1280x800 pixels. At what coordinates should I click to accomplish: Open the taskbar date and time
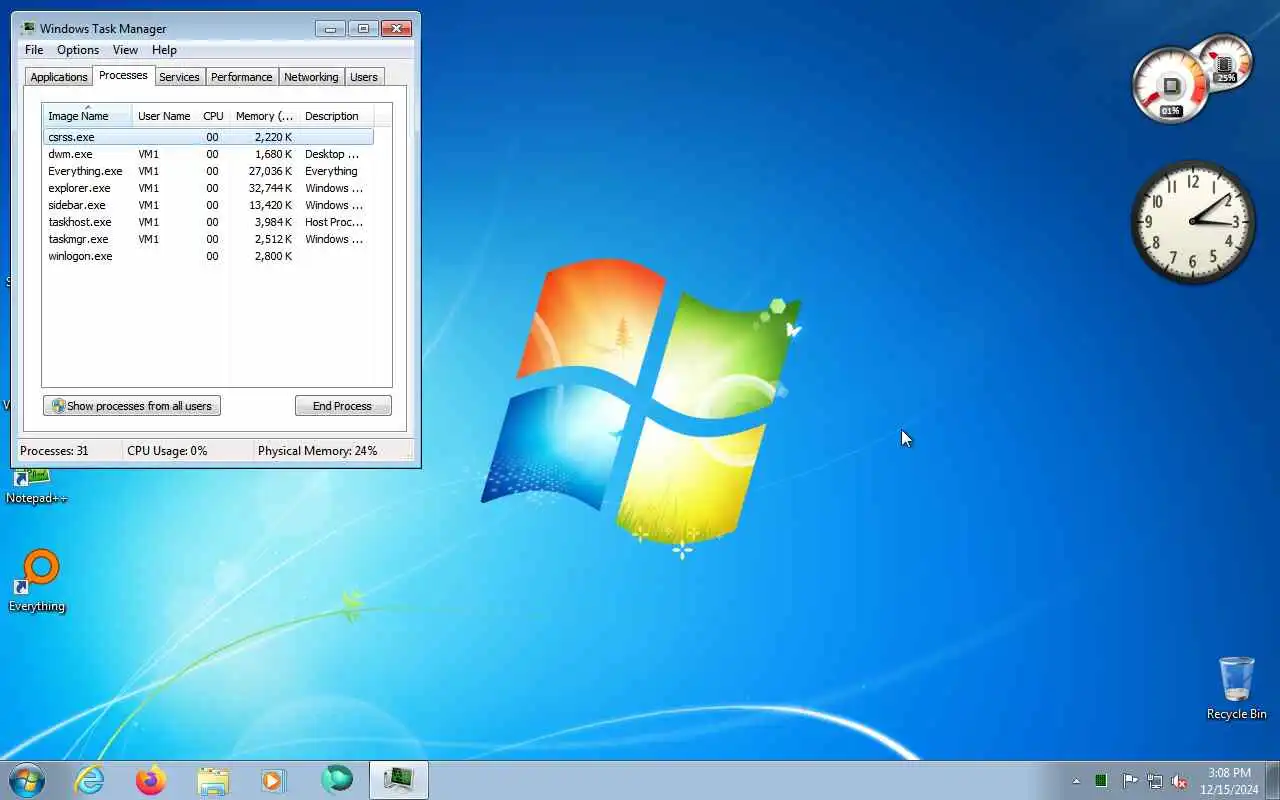click(x=1229, y=781)
